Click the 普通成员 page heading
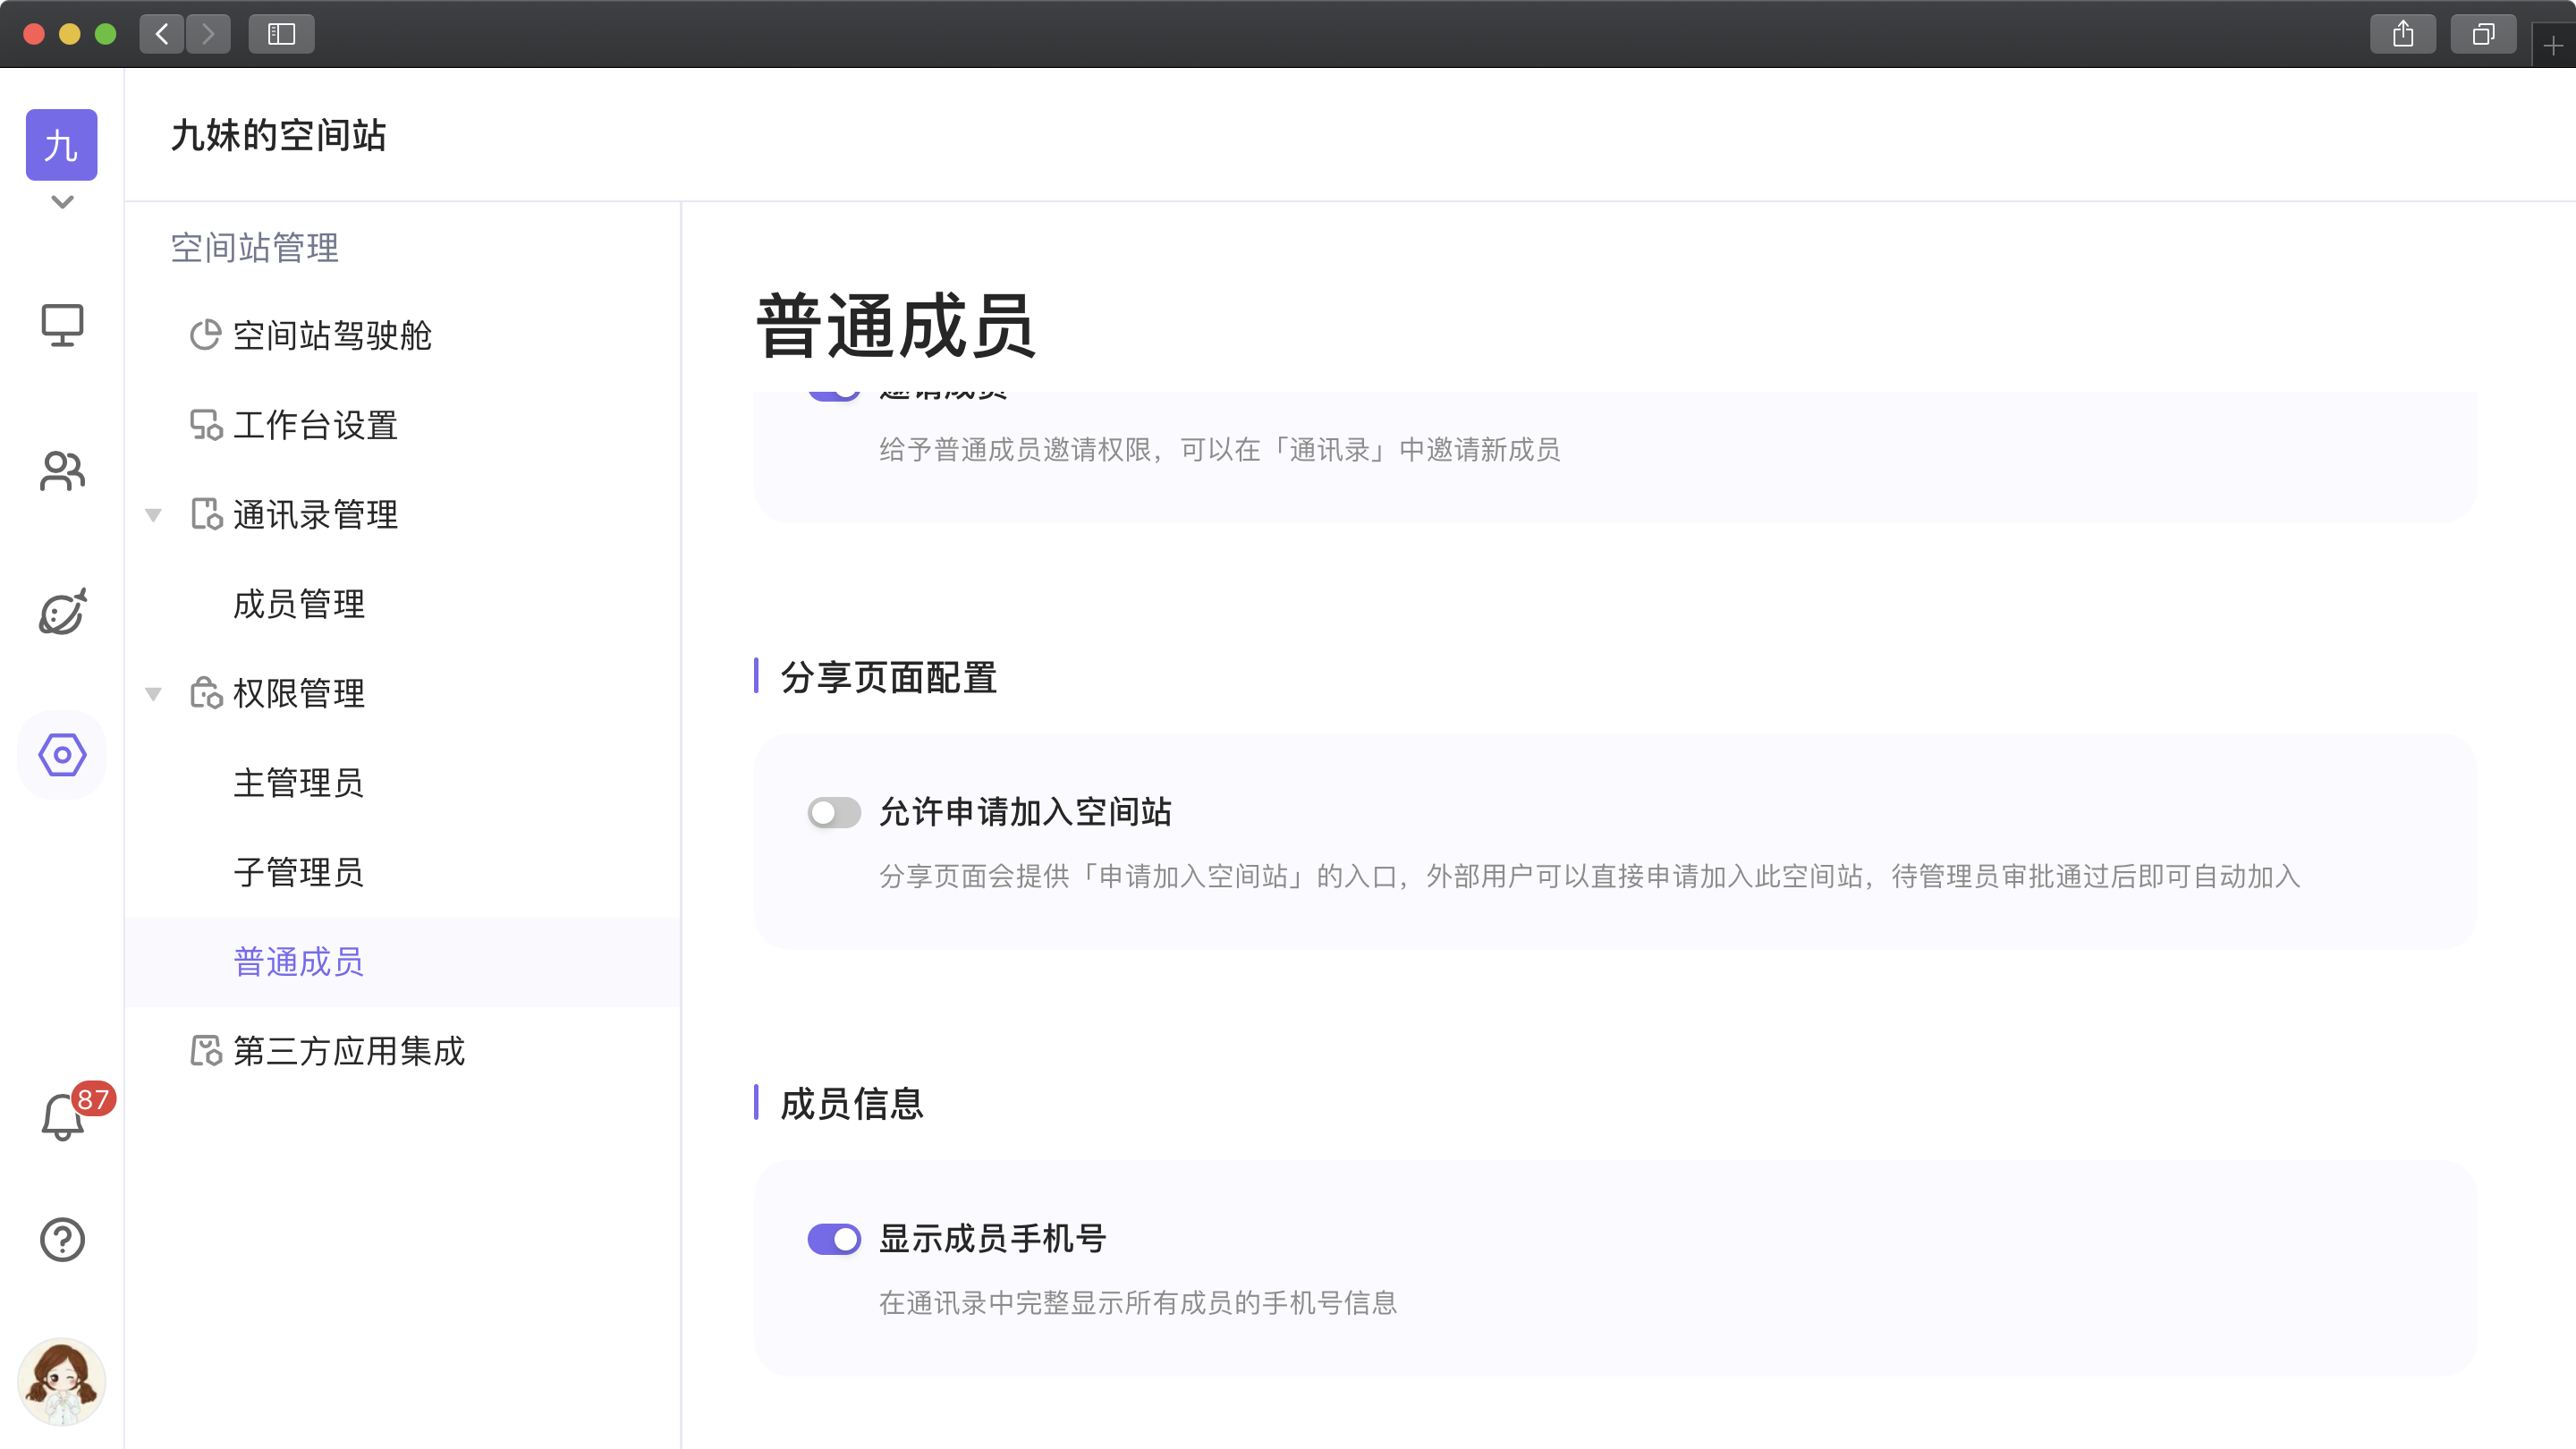This screenshot has width=2576, height=1449. coord(896,326)
